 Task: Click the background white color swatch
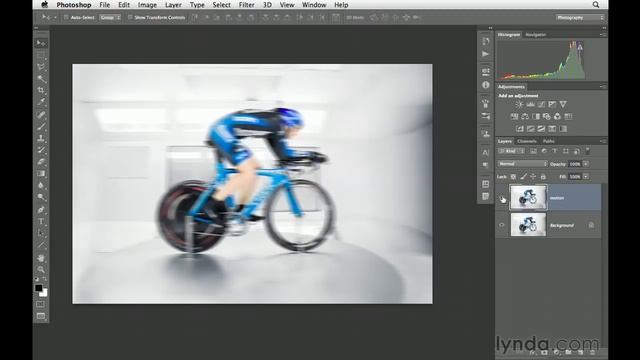pos(44,293)
